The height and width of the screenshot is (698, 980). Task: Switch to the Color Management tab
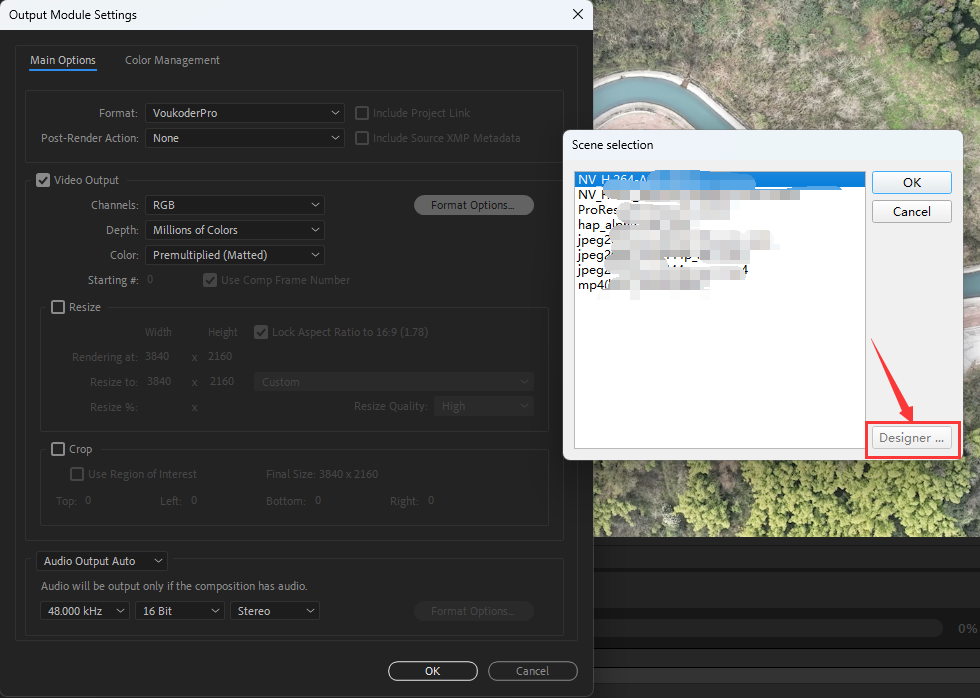click(x=172, y=60)
